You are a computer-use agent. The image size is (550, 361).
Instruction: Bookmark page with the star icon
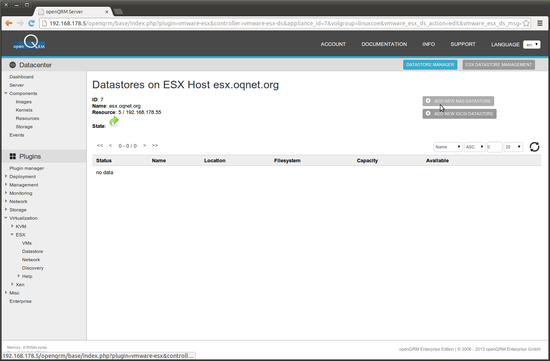point(526,24)
